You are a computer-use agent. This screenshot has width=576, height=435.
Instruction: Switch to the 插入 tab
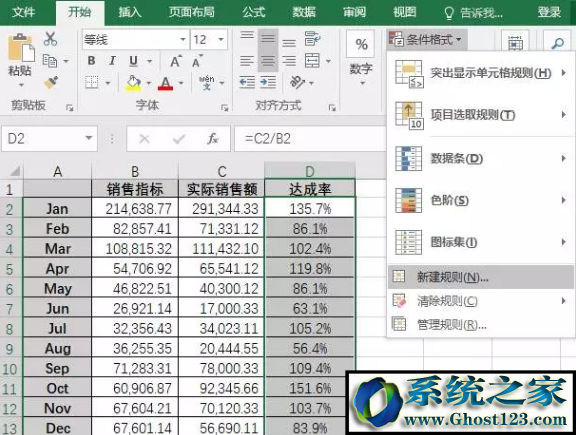130,12
